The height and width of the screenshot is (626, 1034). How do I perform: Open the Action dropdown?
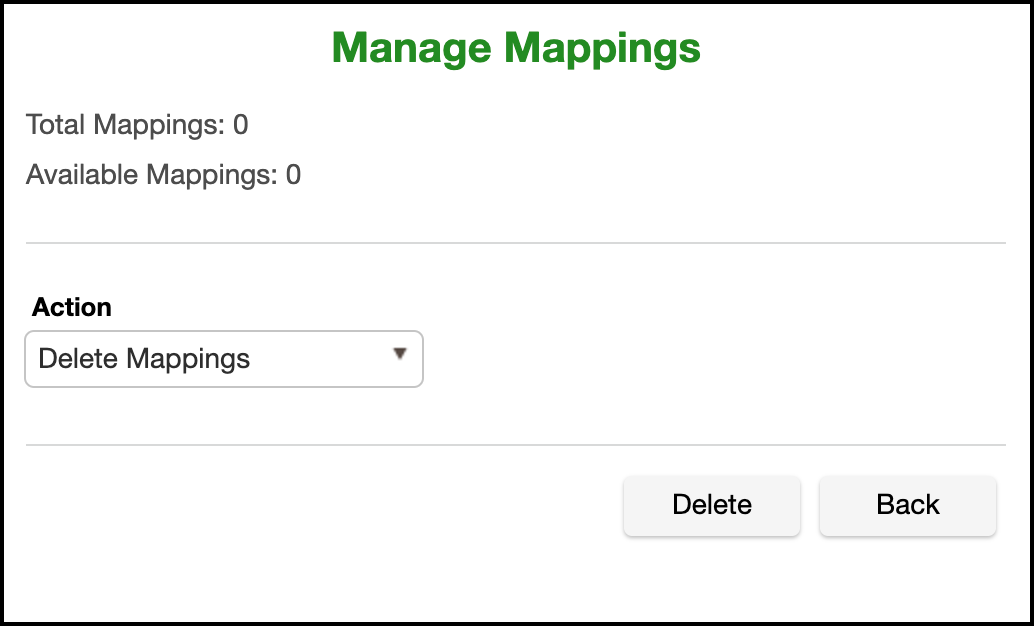tap(224, 359)
